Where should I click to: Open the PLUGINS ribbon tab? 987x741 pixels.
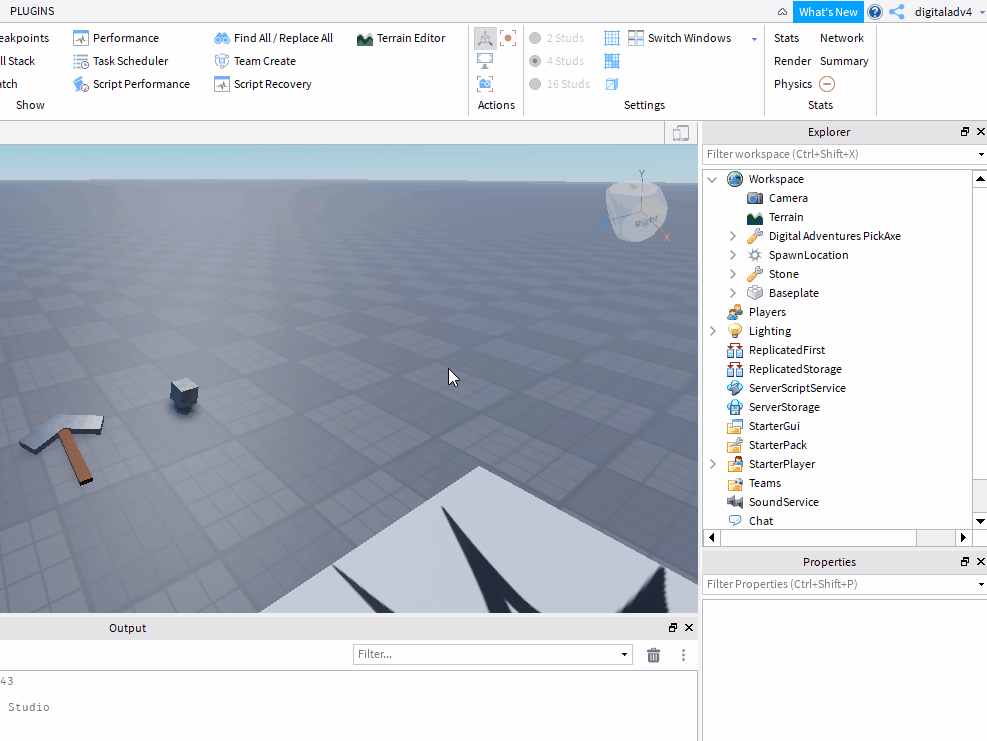32,11
